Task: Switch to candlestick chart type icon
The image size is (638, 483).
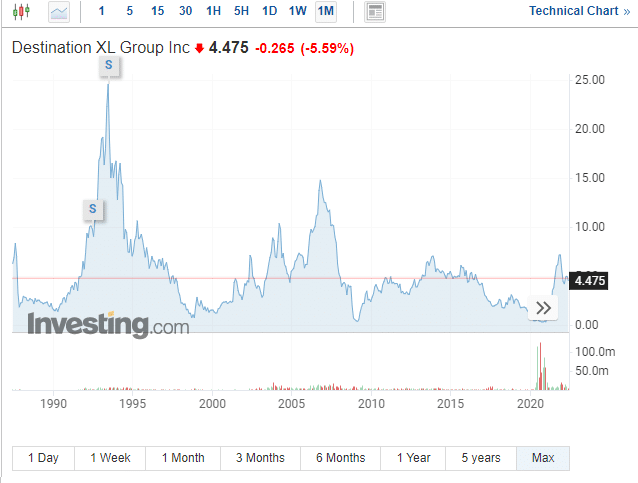Action: point(21,11)
